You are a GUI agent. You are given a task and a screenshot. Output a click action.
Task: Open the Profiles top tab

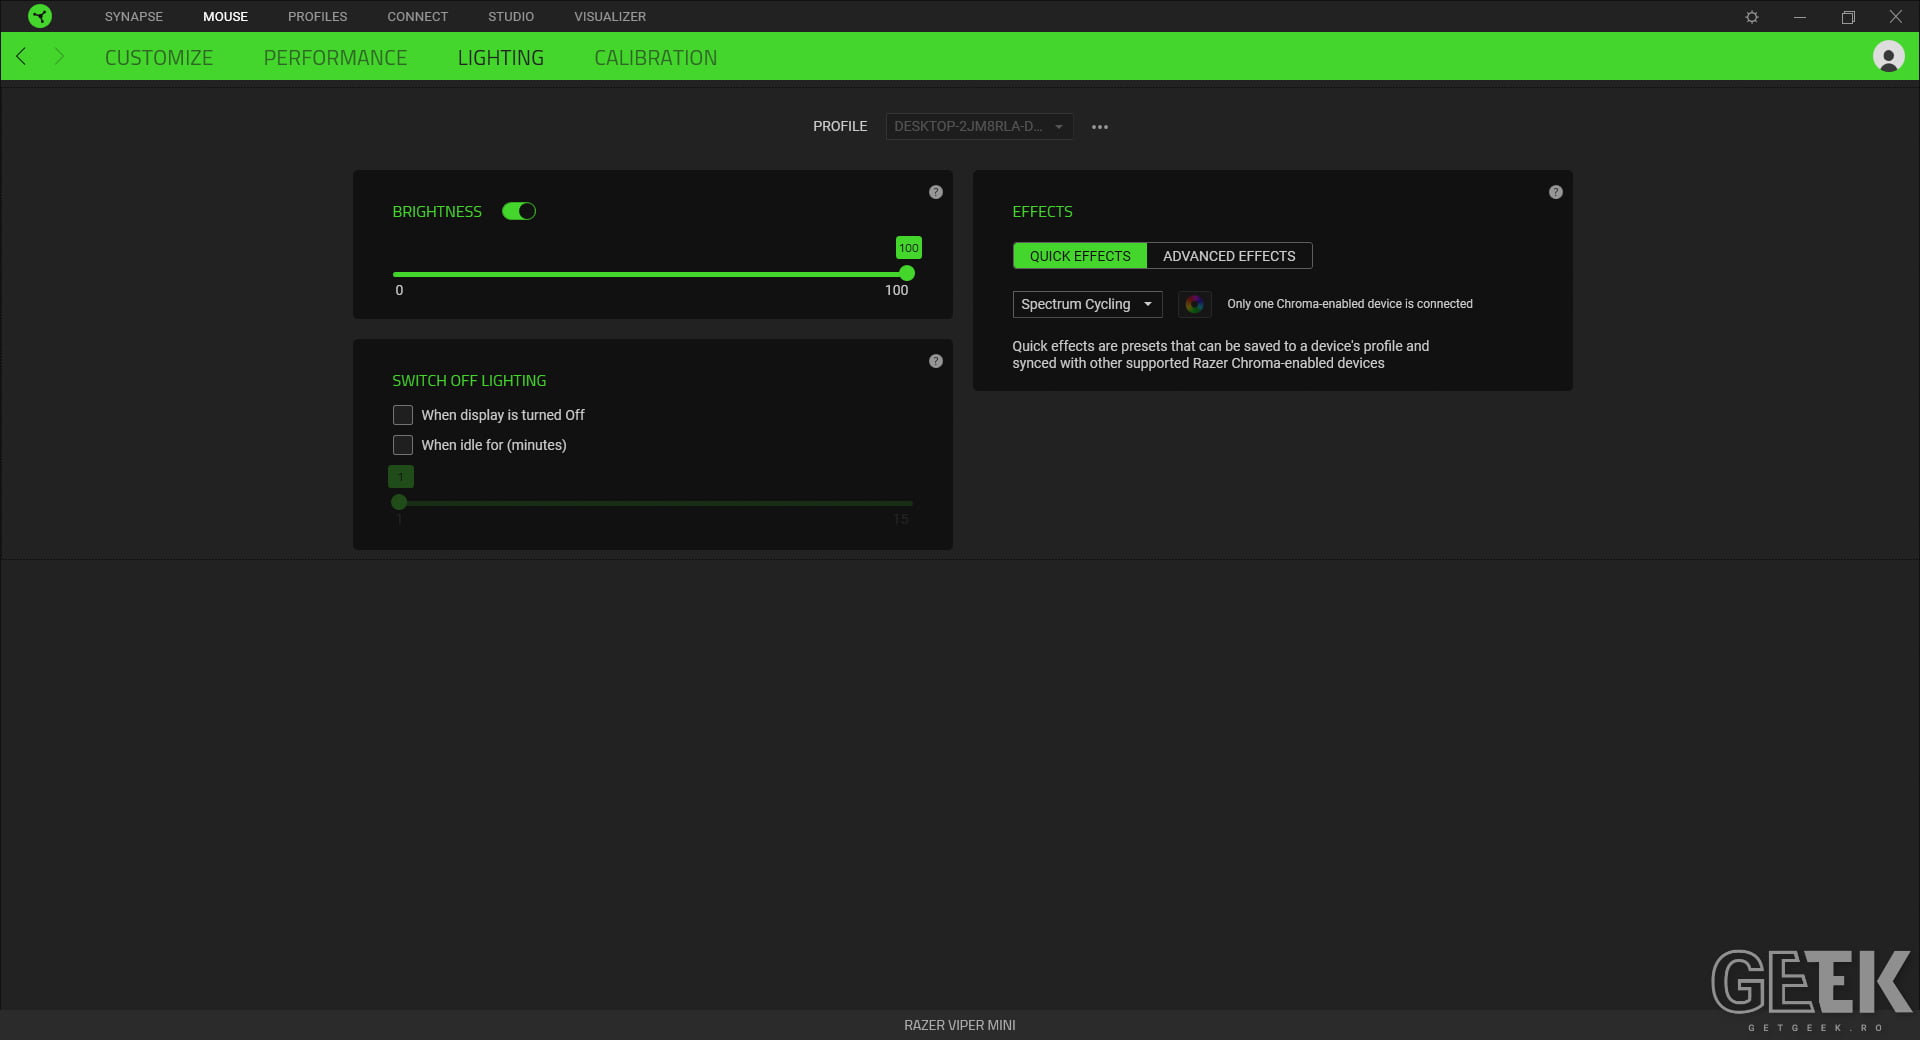coord(318,17)
